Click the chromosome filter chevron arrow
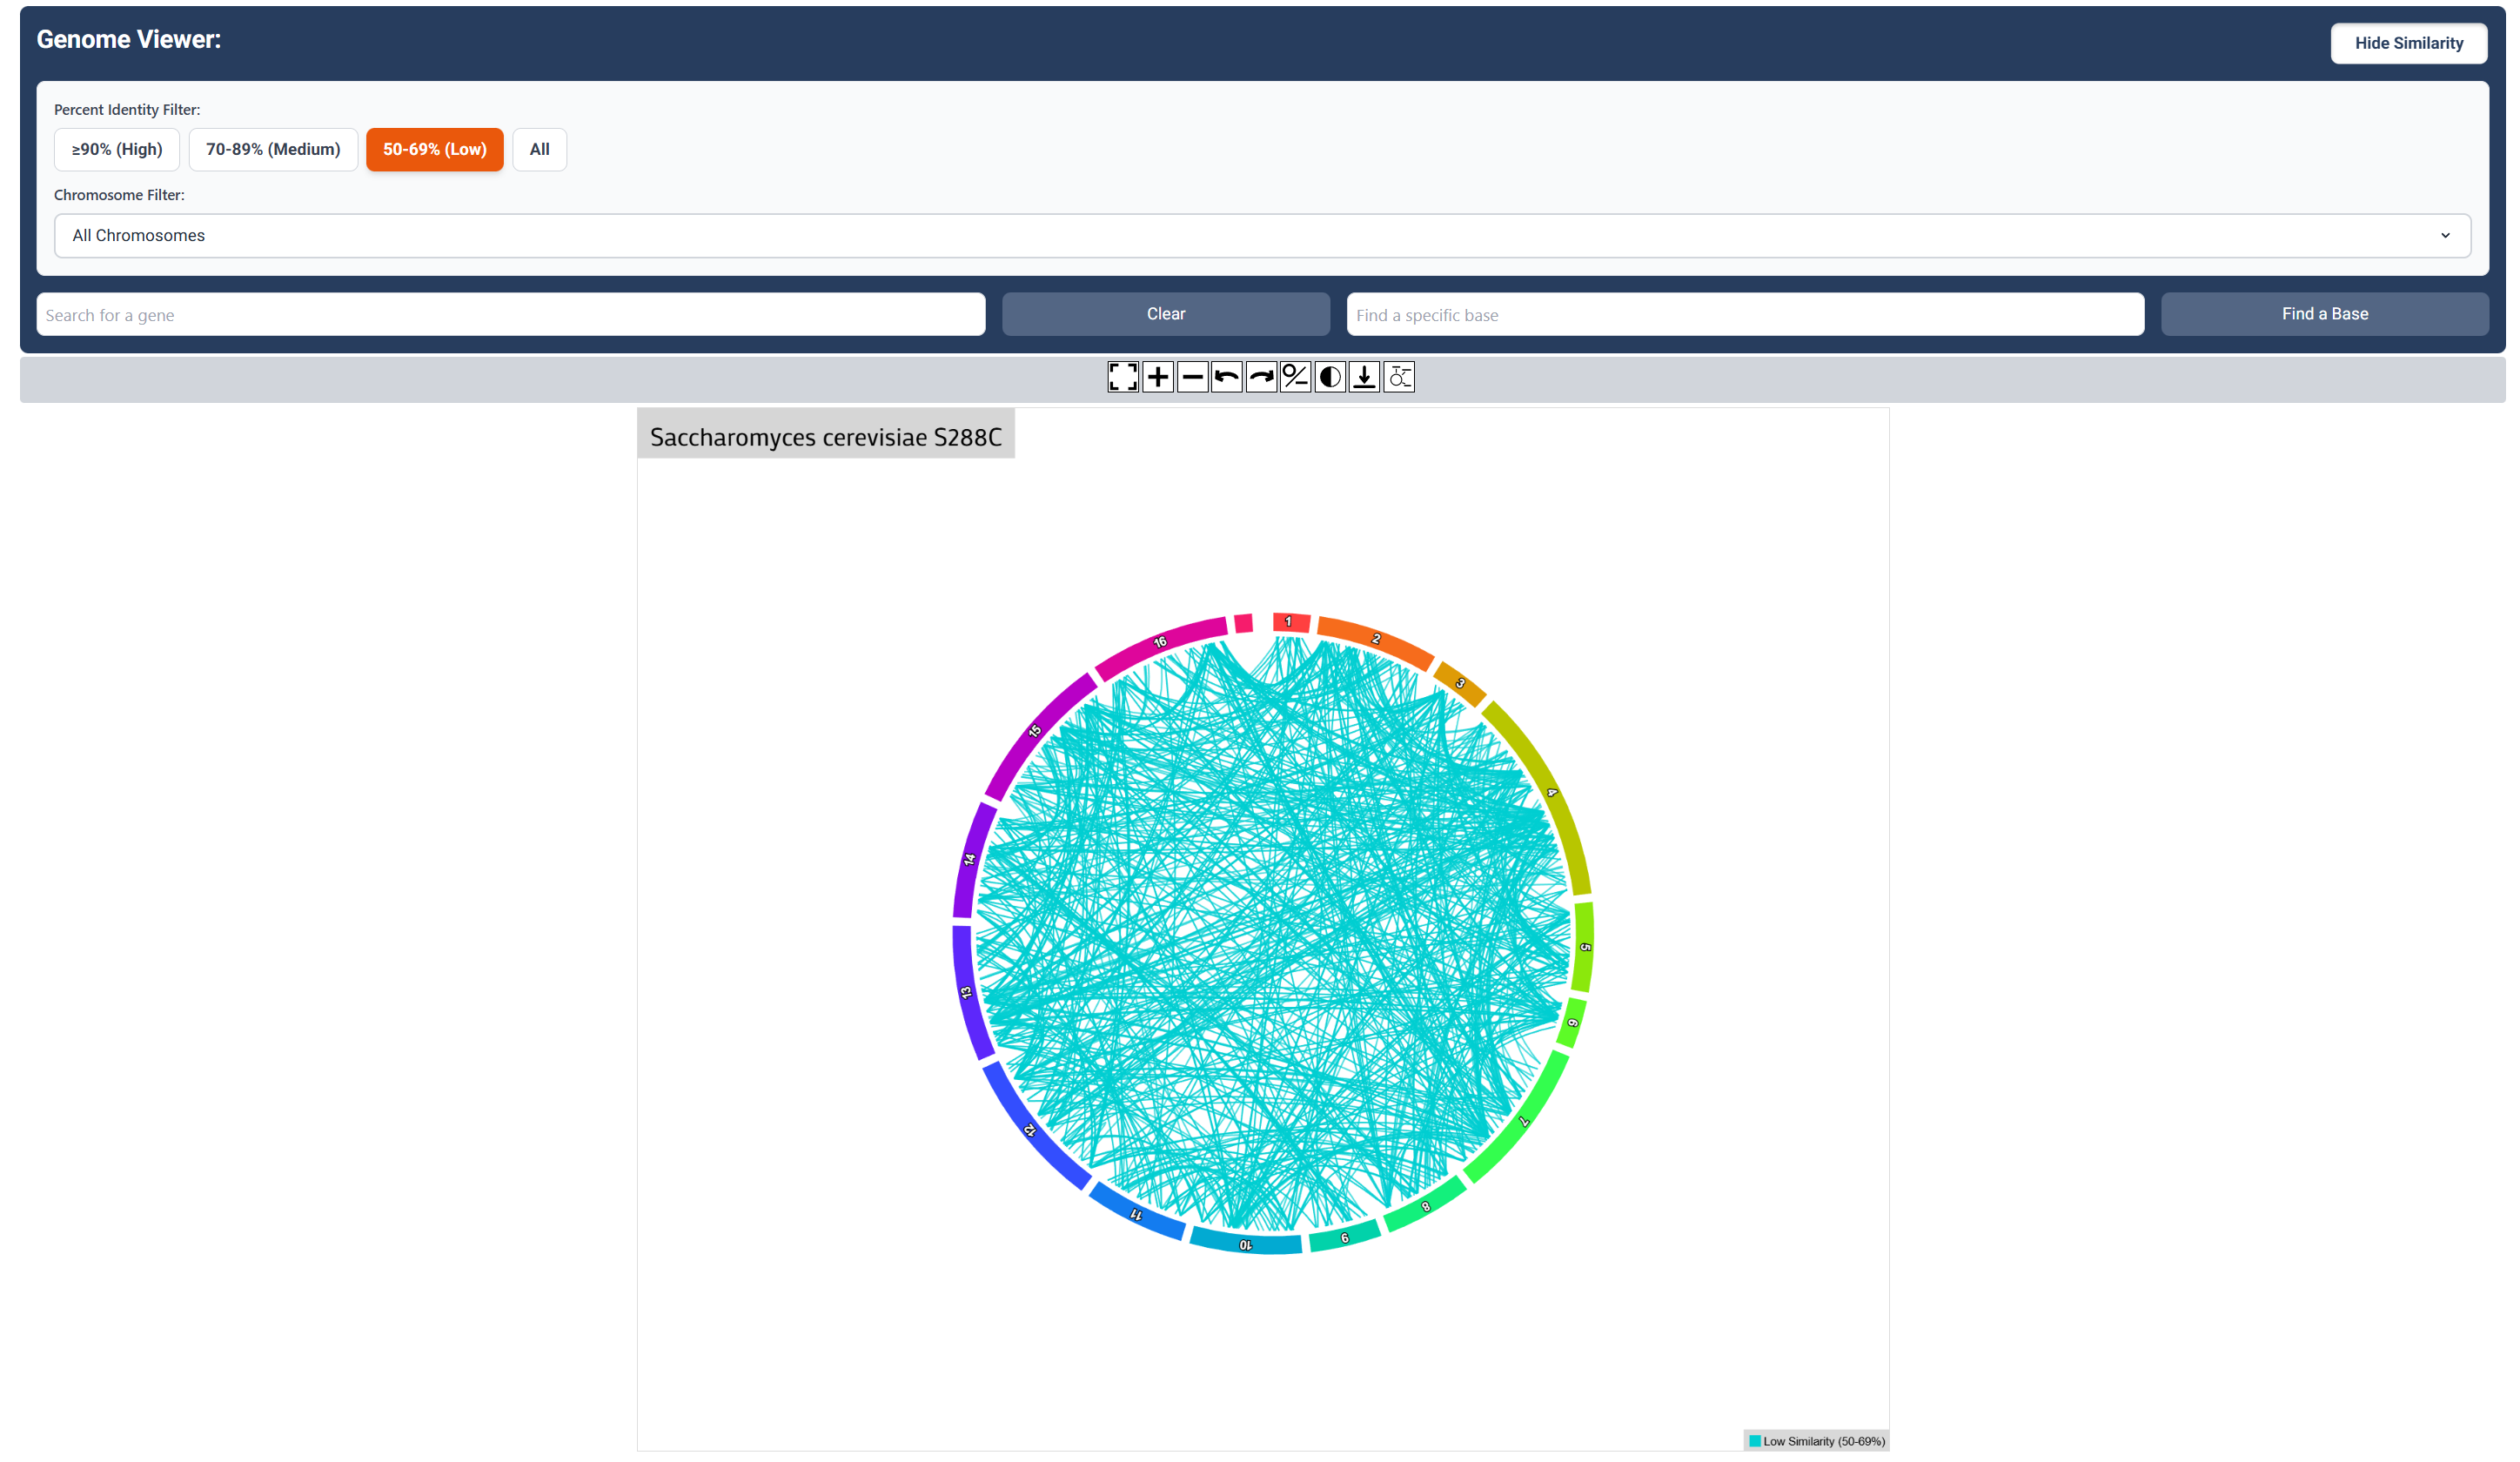Viewport: 2520px width, 1462px height. coord(2445,236)
